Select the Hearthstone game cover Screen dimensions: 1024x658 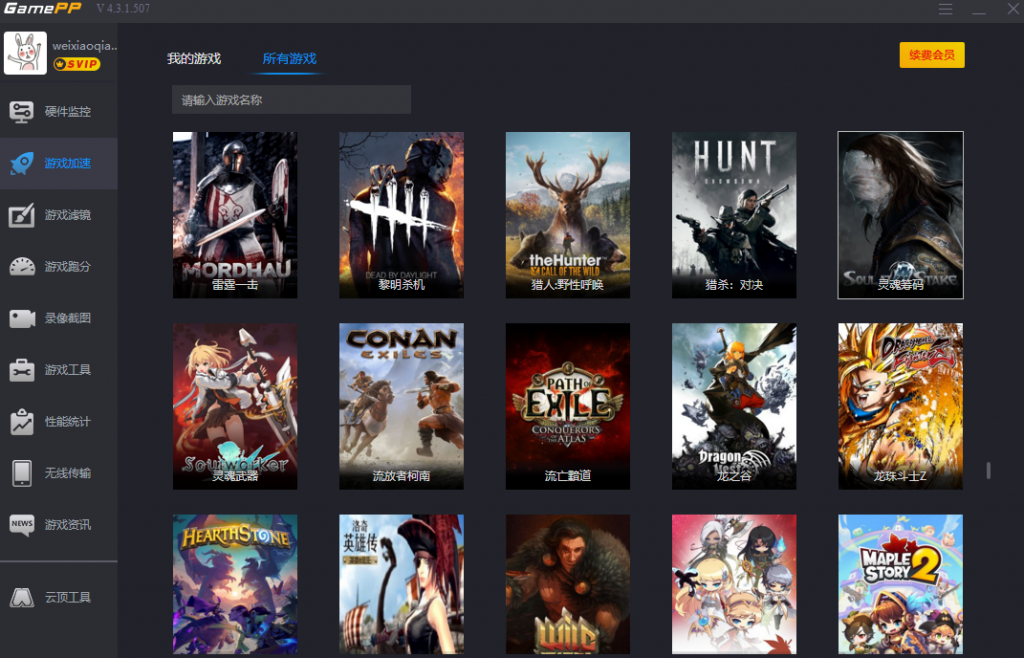point(235,585)
